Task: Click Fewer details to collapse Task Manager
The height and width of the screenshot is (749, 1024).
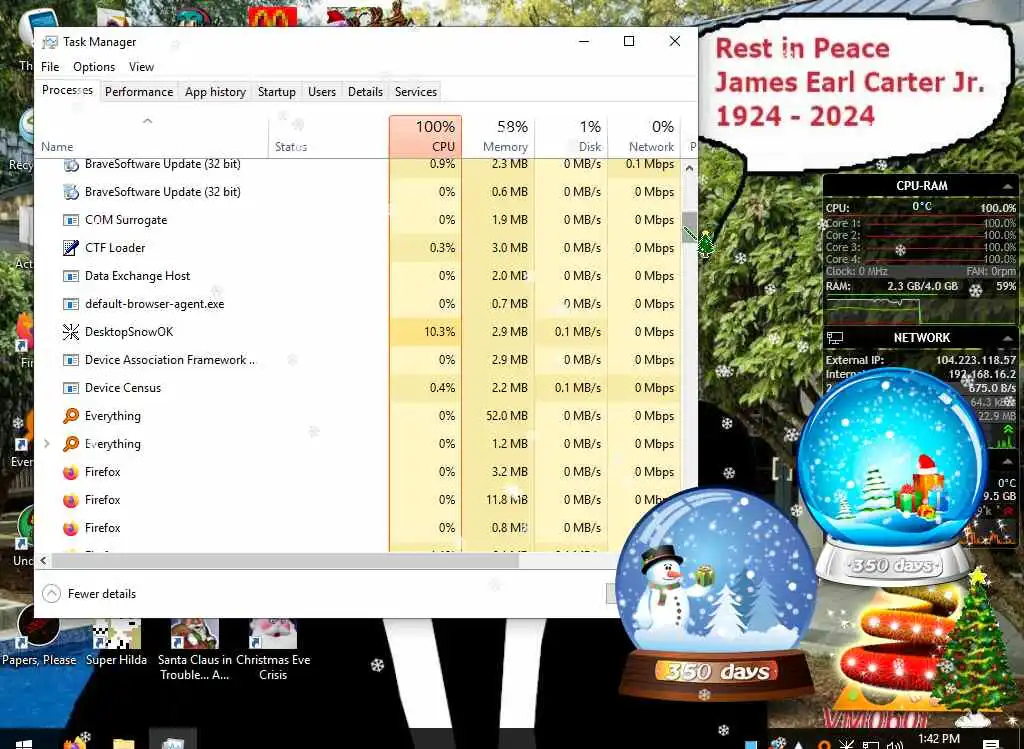Action: (89, 594)
